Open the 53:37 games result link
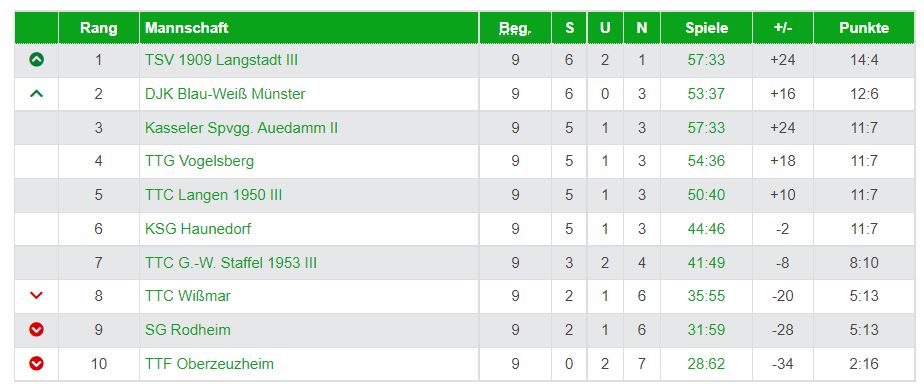The width and height of the screenshot is (924, 392). pos(706,94)
